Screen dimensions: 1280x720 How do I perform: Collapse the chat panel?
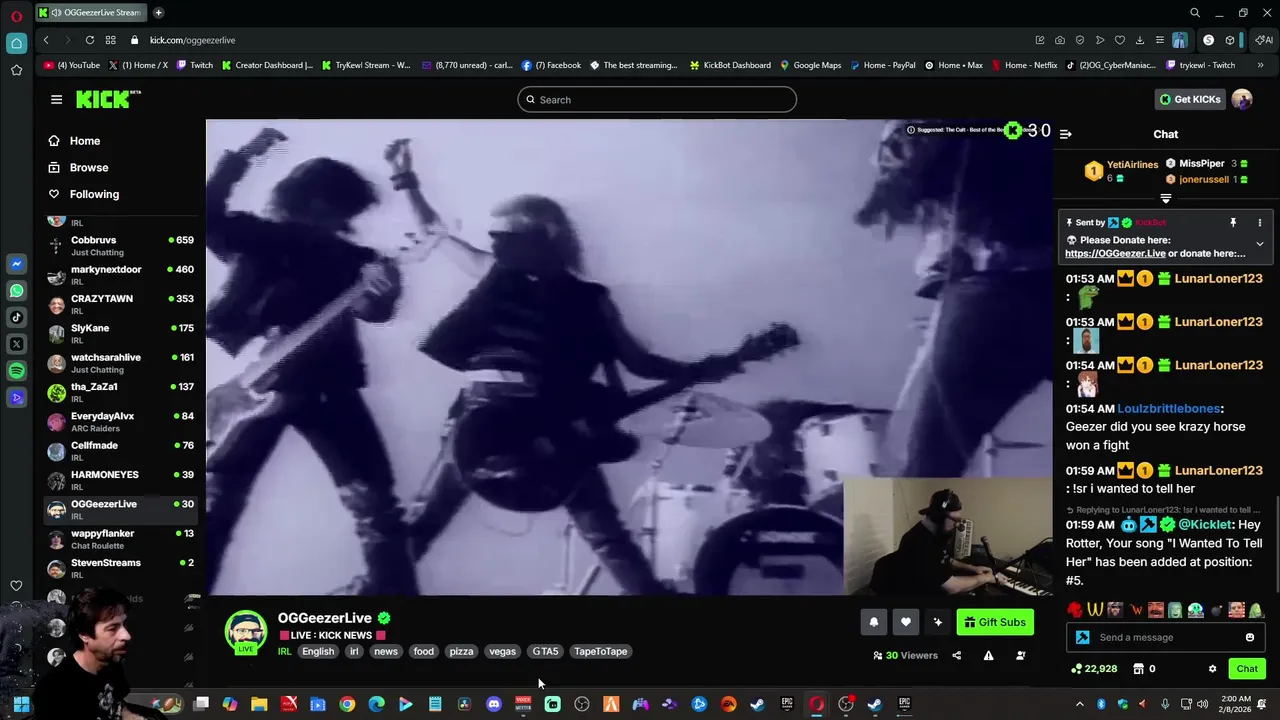pyautogui.click(x=1066, y=134)
